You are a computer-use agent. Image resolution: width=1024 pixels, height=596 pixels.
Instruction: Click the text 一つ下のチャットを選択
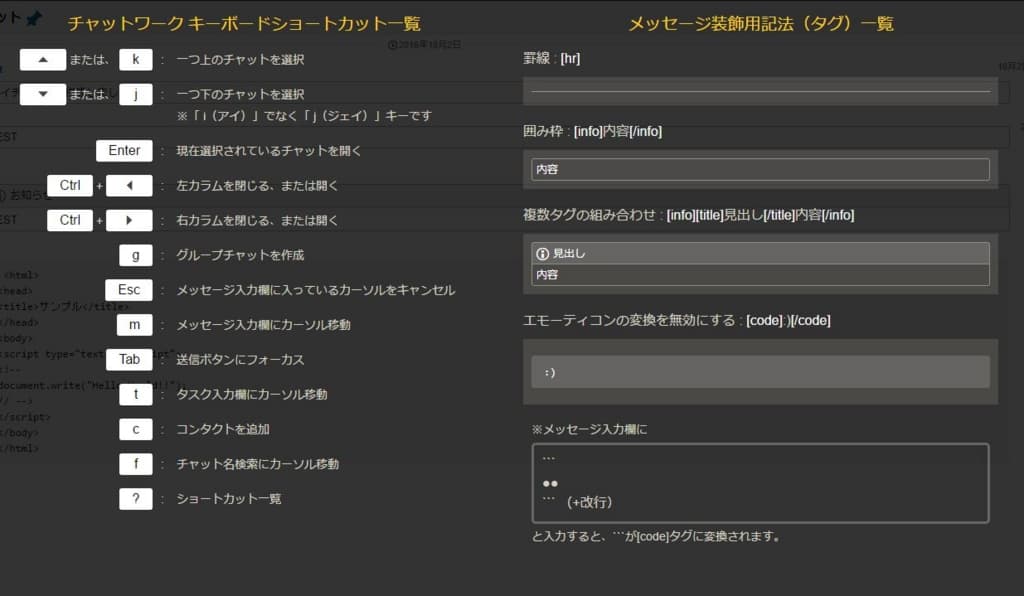click(240, 94)
